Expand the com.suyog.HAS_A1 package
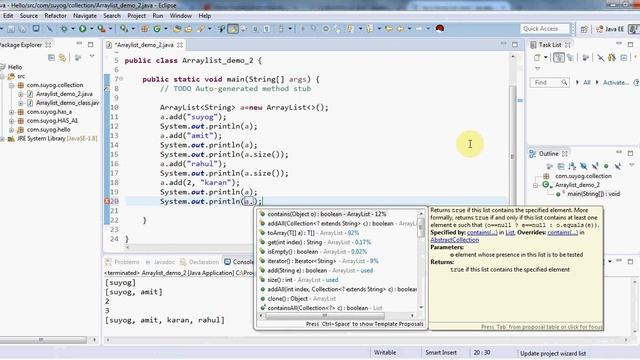This screenshot has width=640, height=360. pos(11,121)
